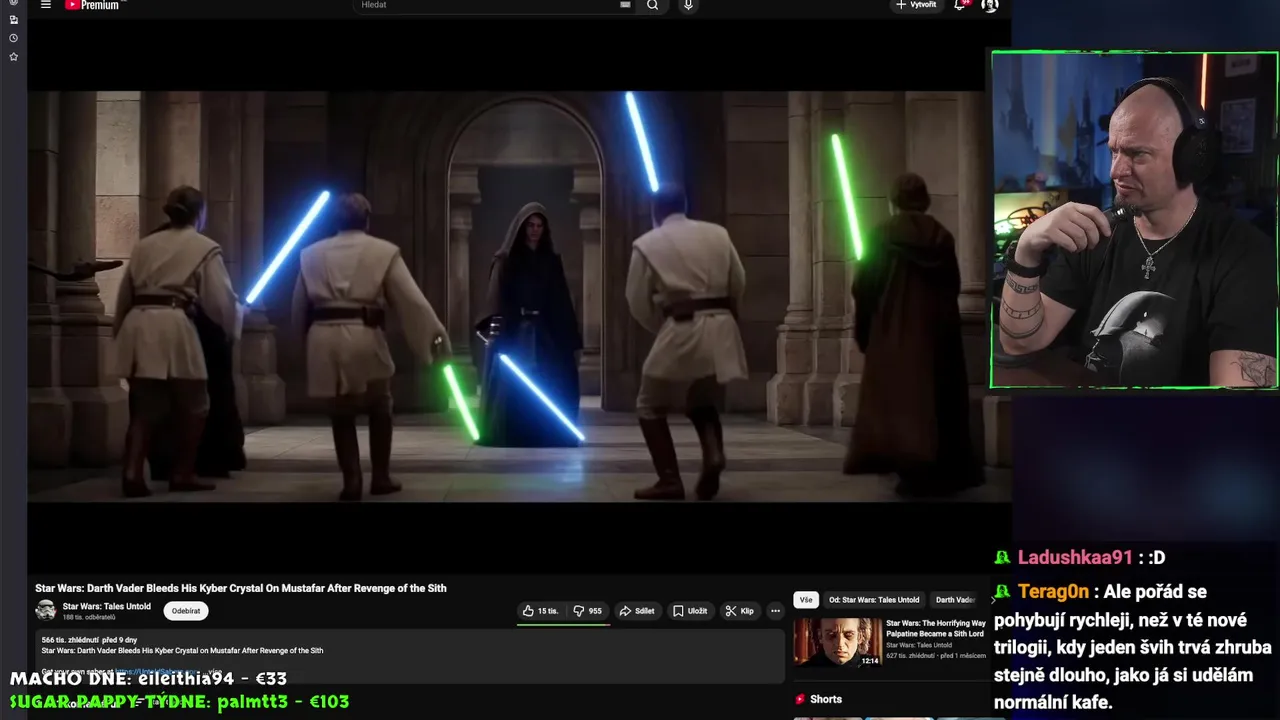Show more filter chips with right arrow
This screenshot has width=1280, height=720.
(x=993, y=600)
